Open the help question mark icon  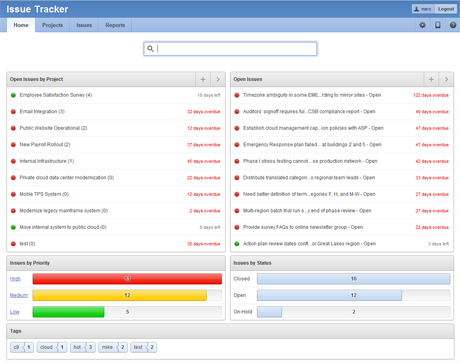[x=453, y=25]
